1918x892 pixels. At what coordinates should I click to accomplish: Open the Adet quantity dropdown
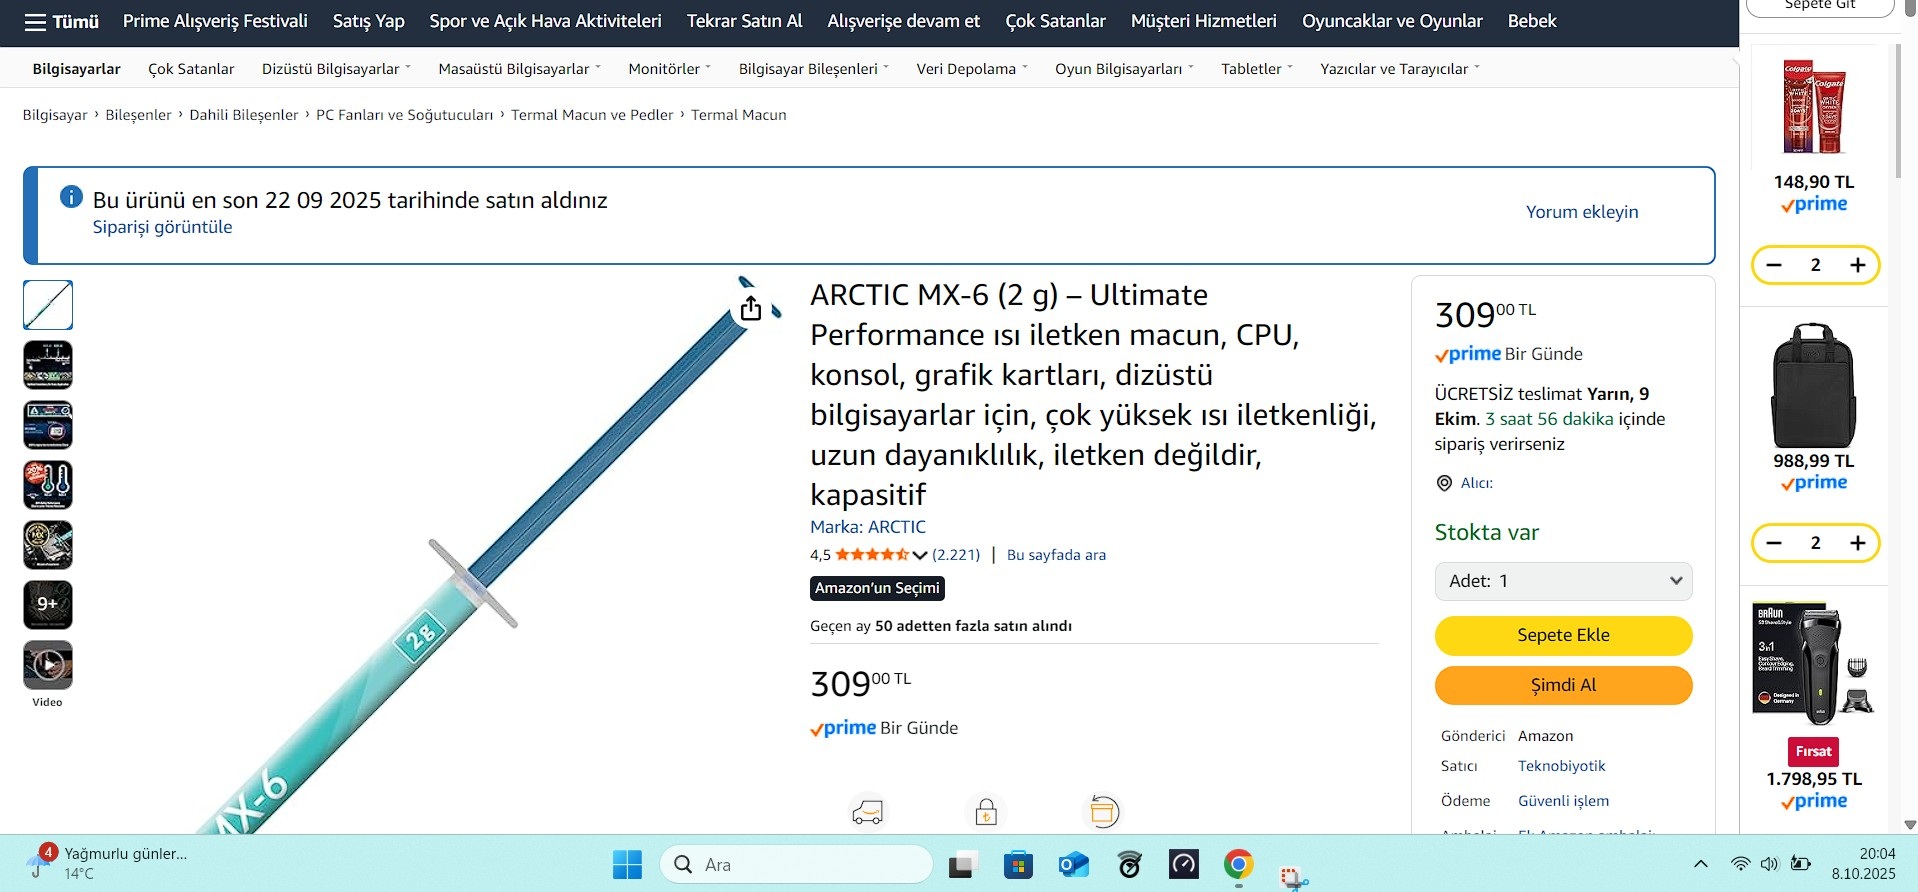pyautogui.click(x=1563, y=581)
